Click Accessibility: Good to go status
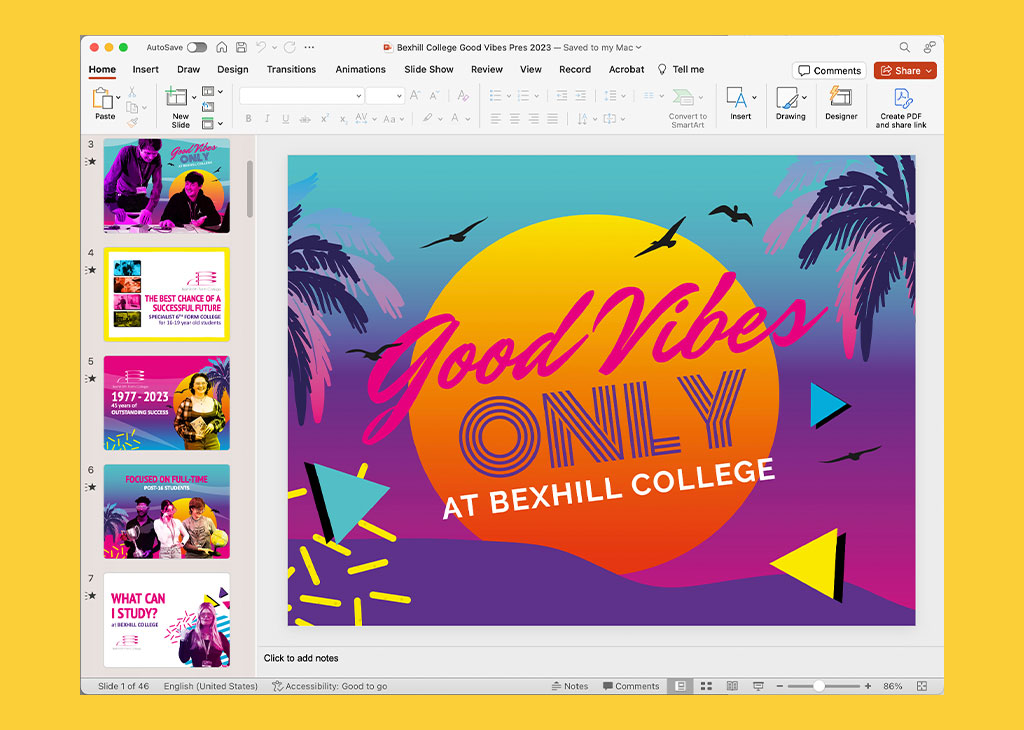Screen dimensions: 1024x730 (330, 686)
